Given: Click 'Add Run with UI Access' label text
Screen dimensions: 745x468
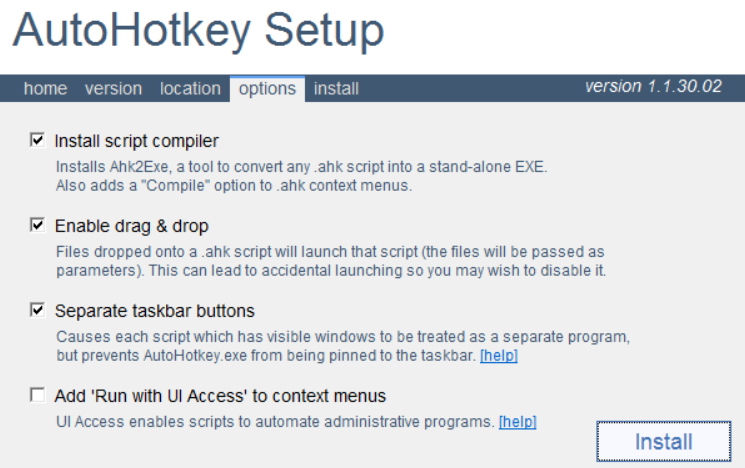Looking at the screenshot, I should tap(220, 396).
